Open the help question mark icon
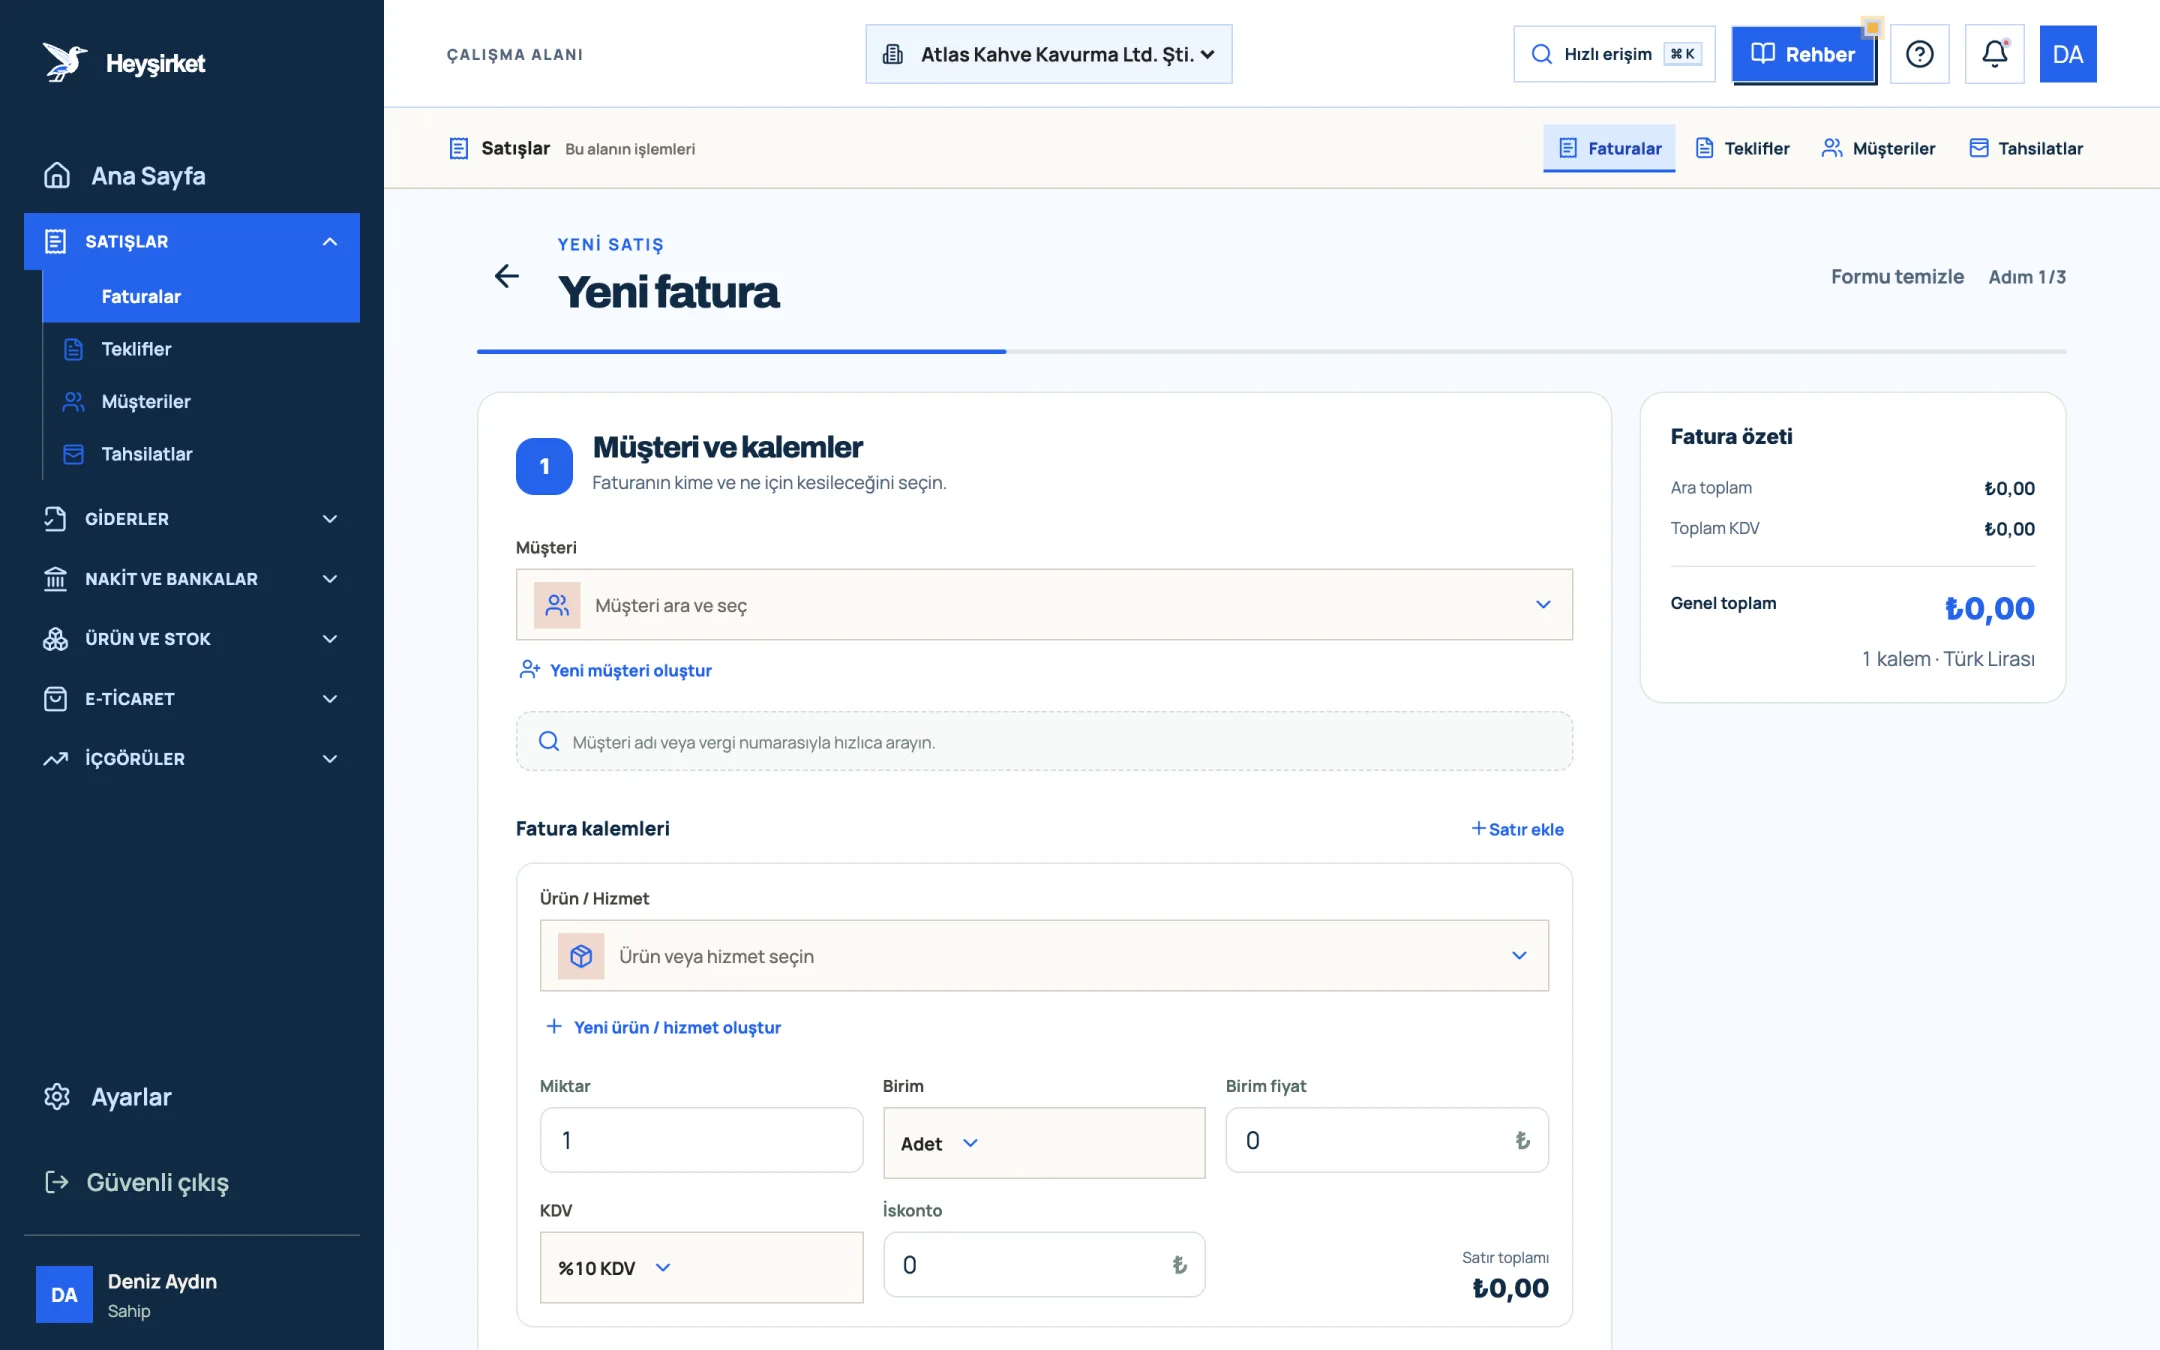 pos(1919,54)
